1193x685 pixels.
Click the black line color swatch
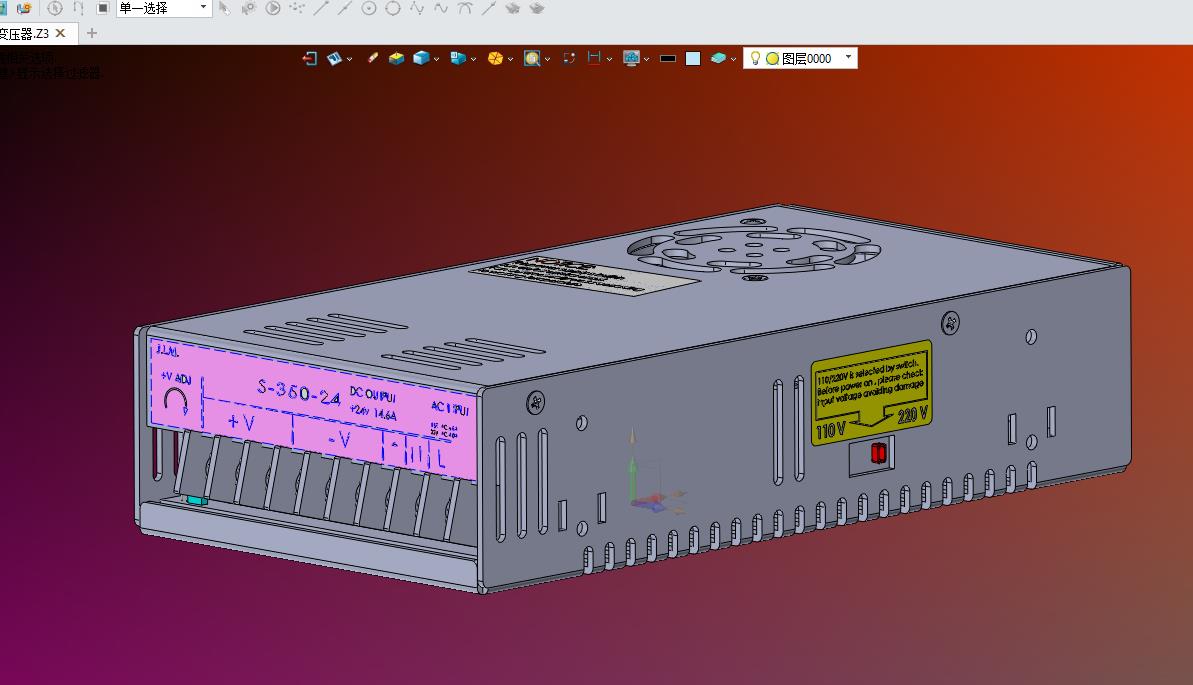668,59
